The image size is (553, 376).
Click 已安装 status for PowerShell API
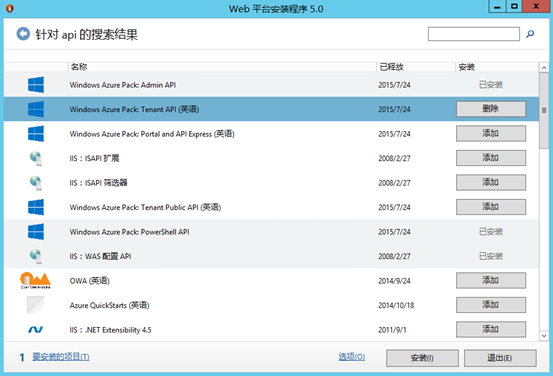click(x=491, y=232)
